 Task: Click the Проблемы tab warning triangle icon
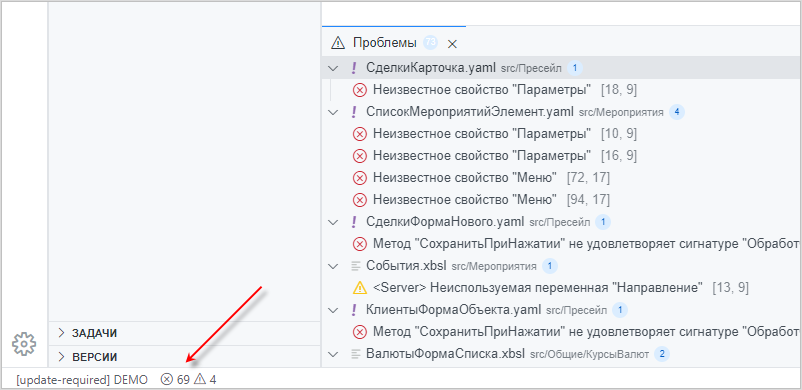pos(338,43)
